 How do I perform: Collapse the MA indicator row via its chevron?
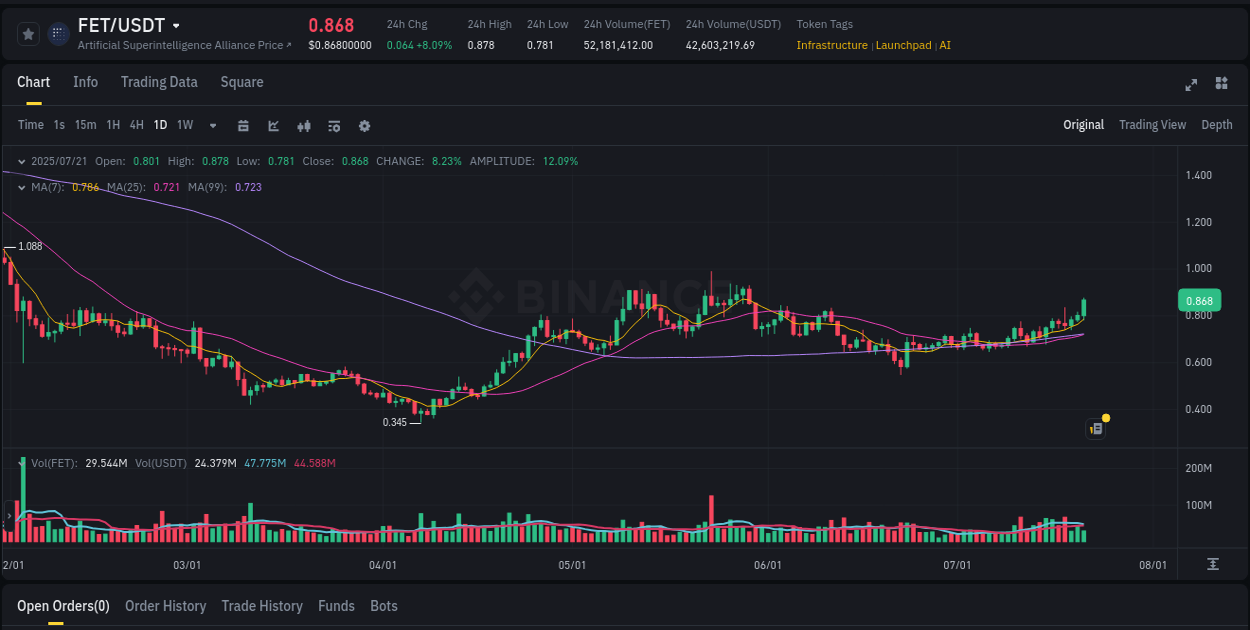[22, 187]
